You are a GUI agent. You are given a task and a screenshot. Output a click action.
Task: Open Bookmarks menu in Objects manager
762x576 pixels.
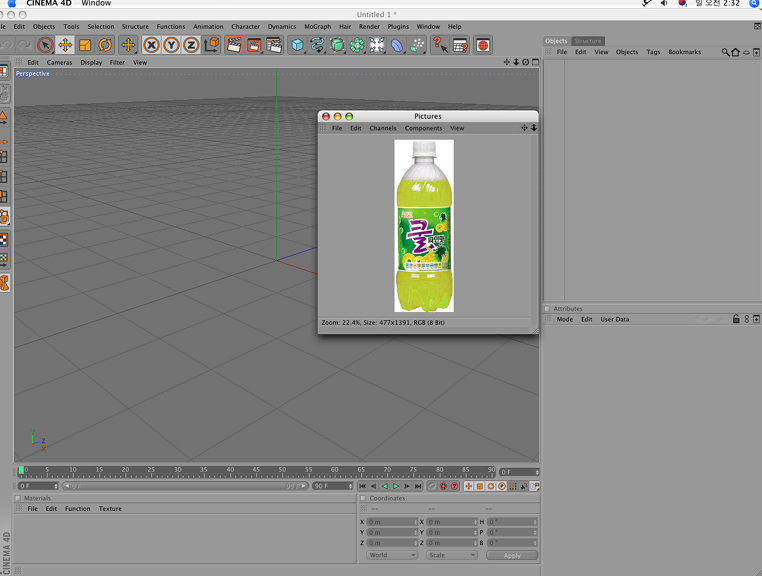(684, 52)
